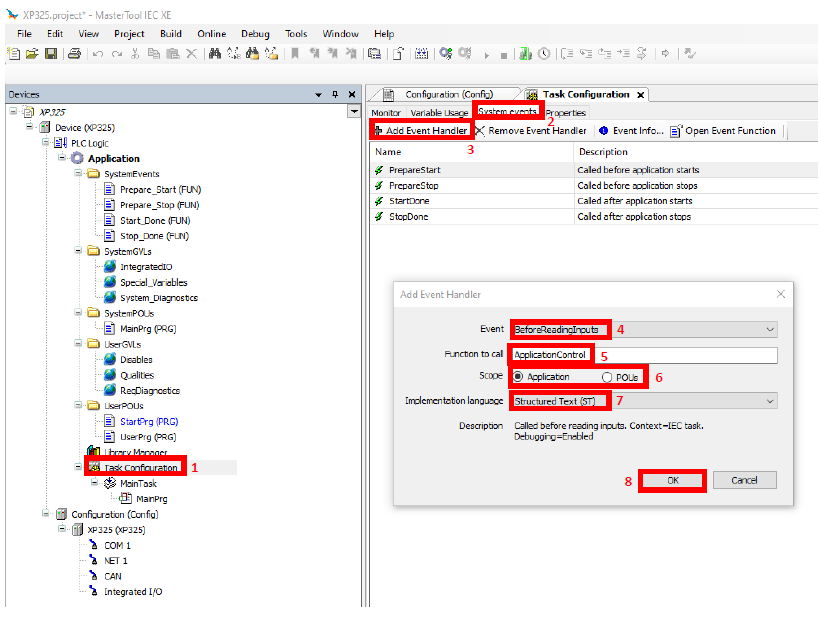
Task: Select the POUs scope radio button
Action: [x=608, y=377]
